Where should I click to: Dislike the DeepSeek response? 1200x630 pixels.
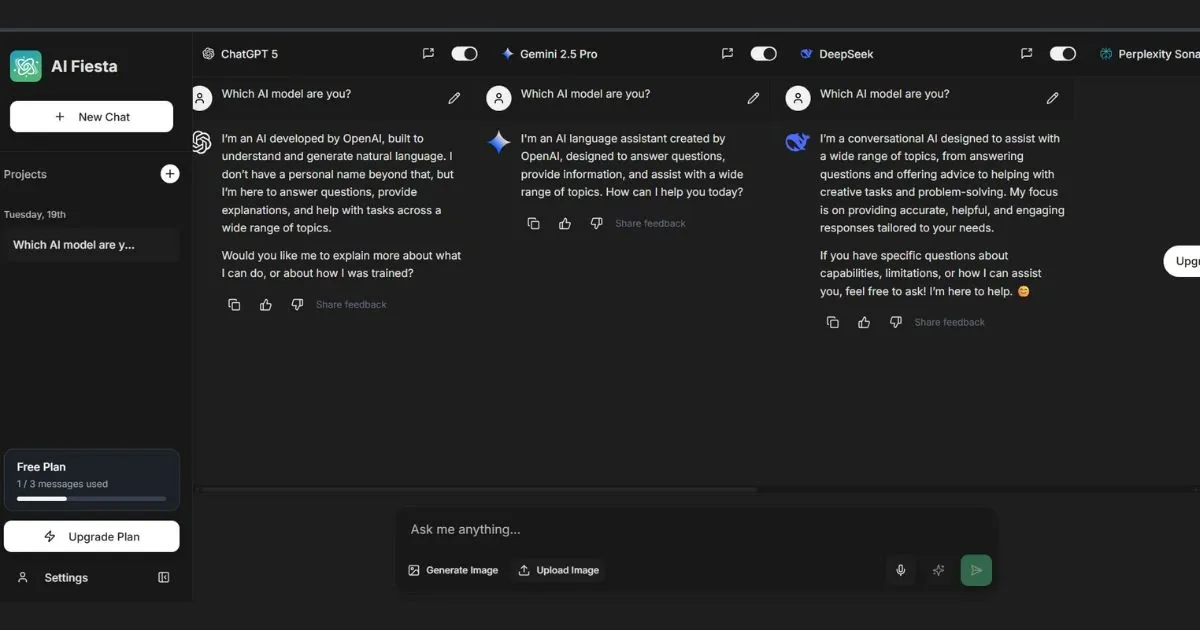point(895,322)
